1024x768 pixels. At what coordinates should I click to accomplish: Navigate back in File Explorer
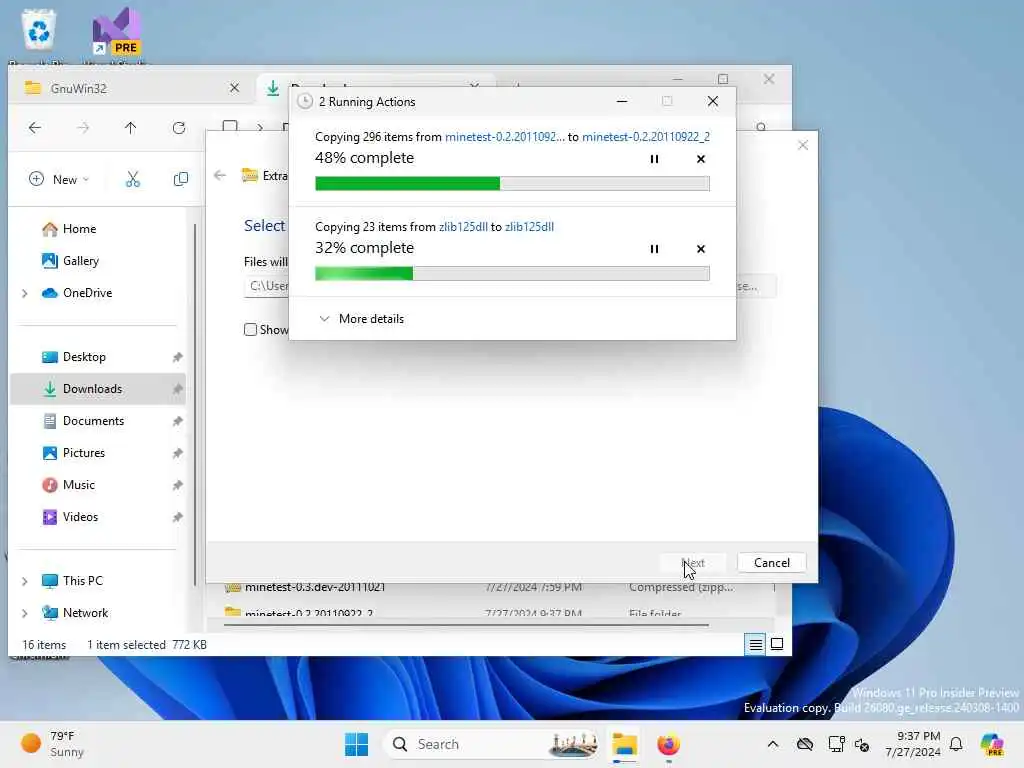click(x=35, y=128)
